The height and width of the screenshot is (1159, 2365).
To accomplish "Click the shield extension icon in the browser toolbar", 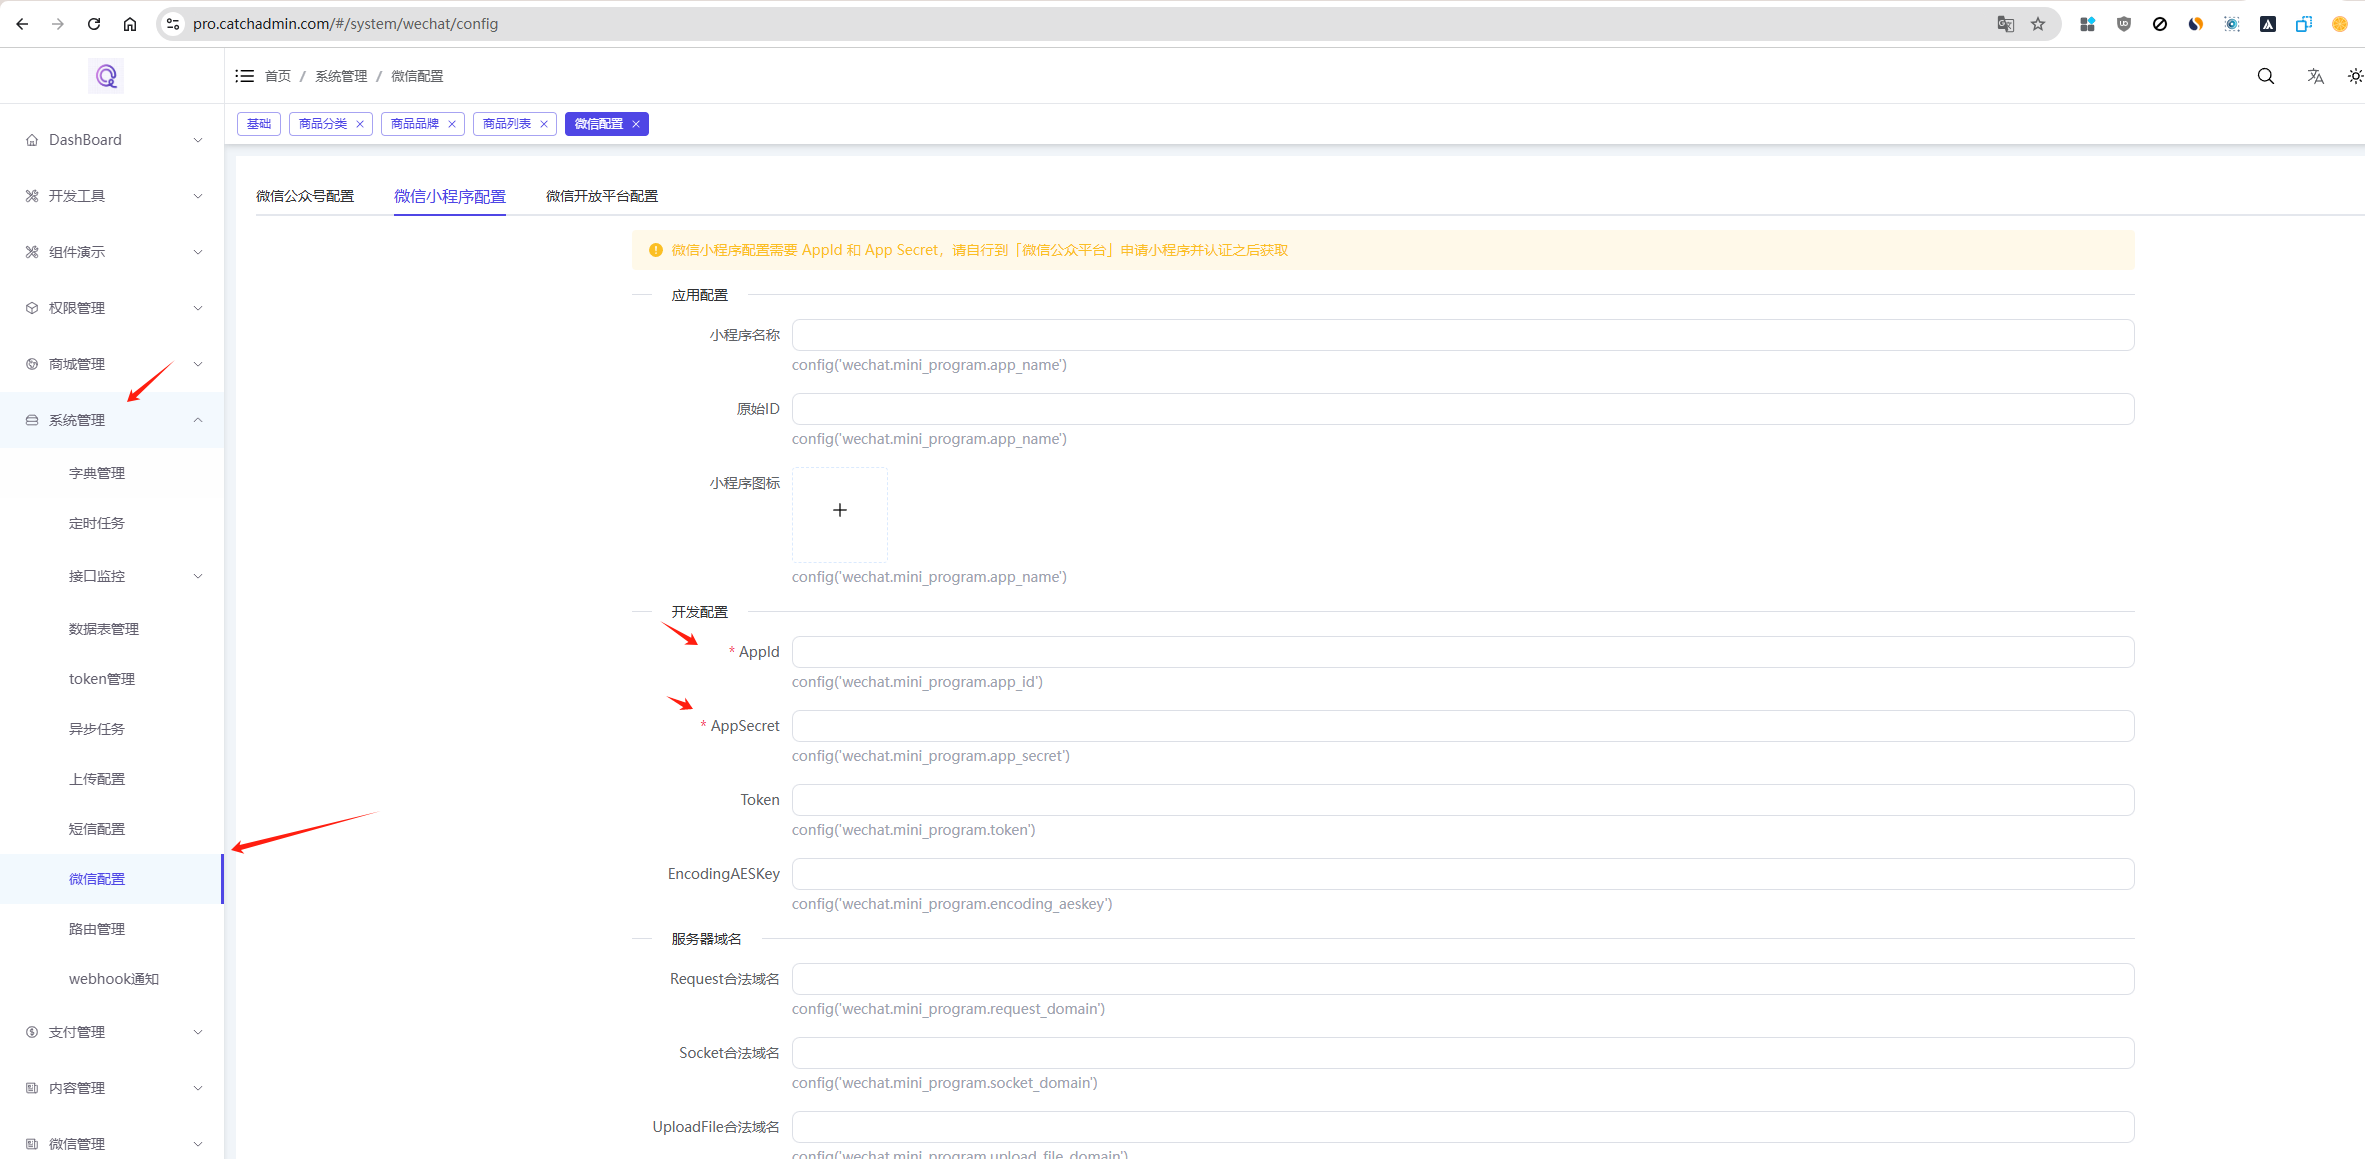I will (2124, 24).
